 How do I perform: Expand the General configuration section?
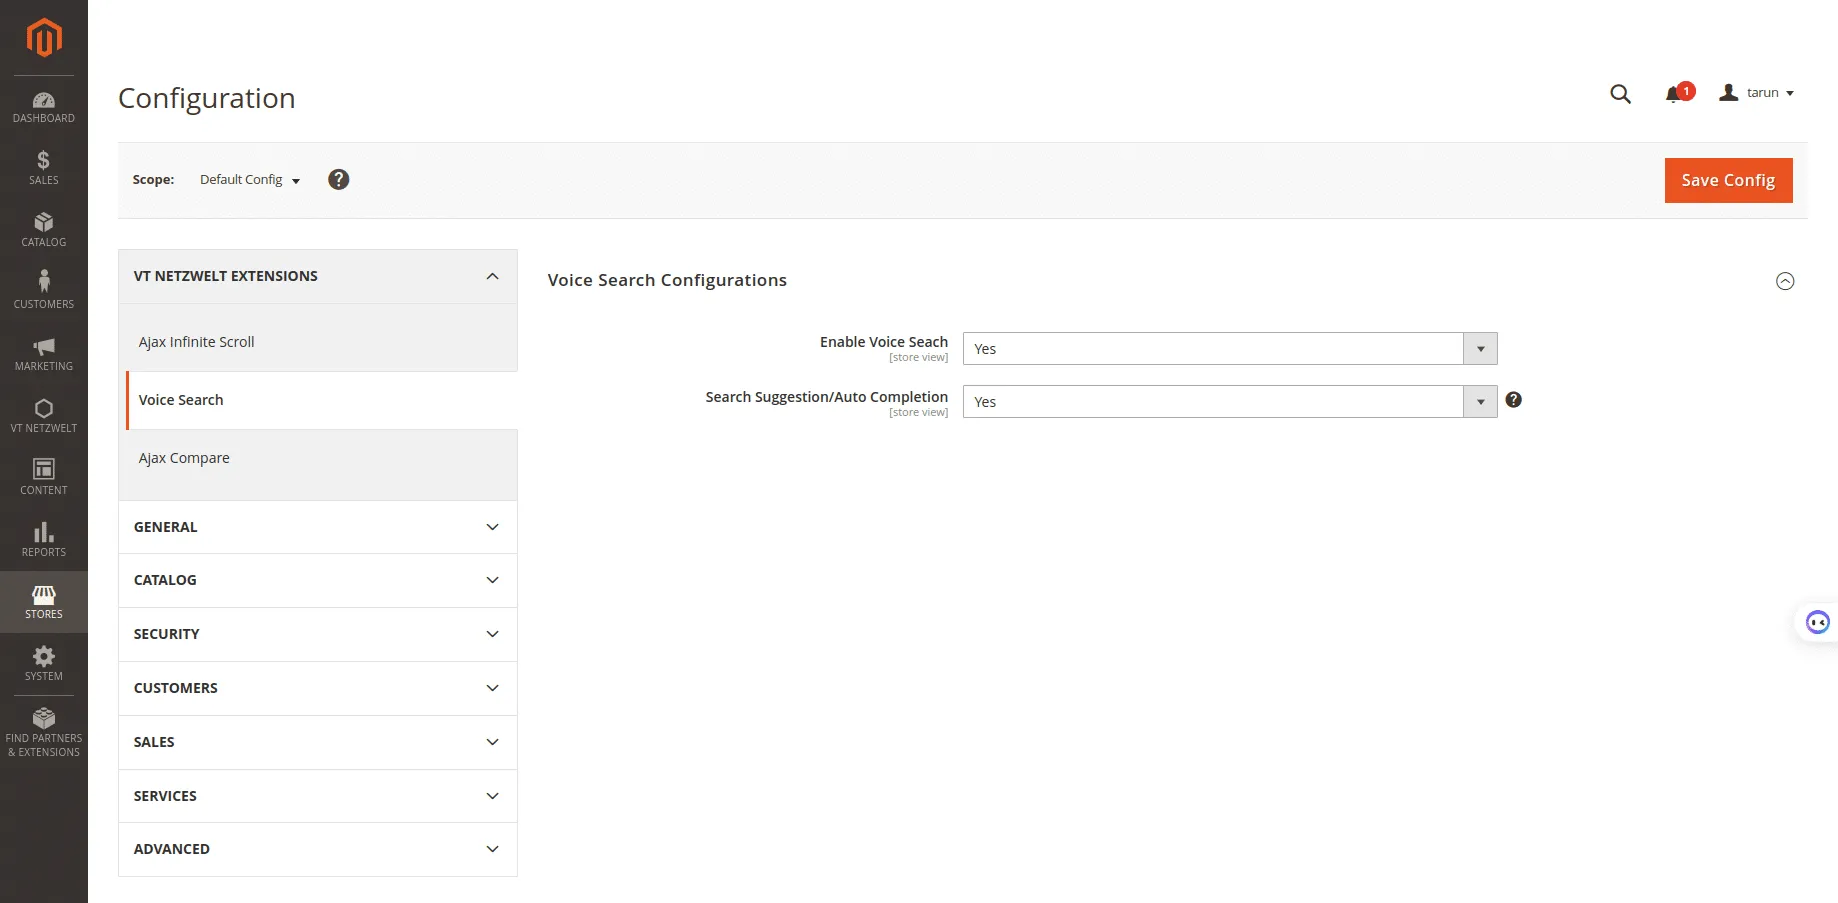pos(317,527)
